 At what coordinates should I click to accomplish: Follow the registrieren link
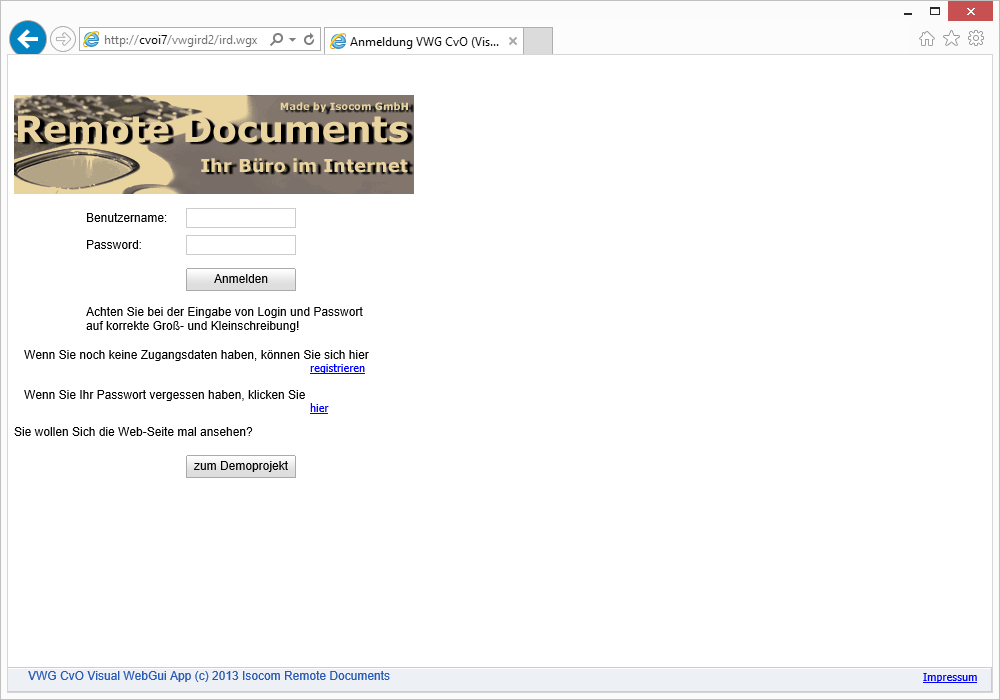[x=337, y=368]
